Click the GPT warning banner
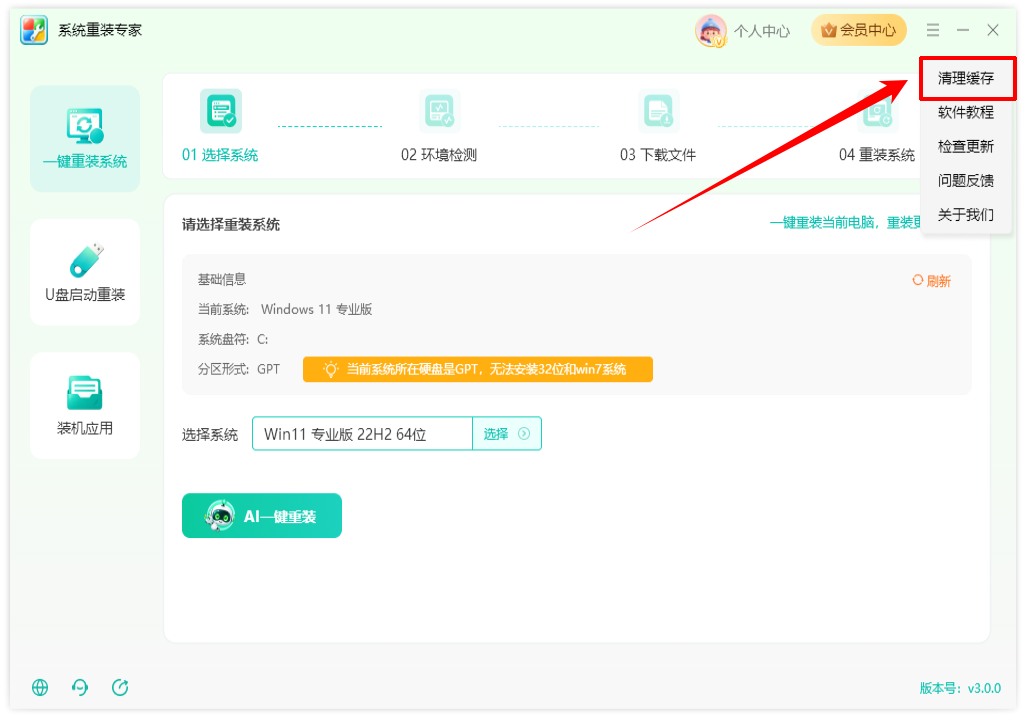1022x720 pixels. tap(478, 369)
